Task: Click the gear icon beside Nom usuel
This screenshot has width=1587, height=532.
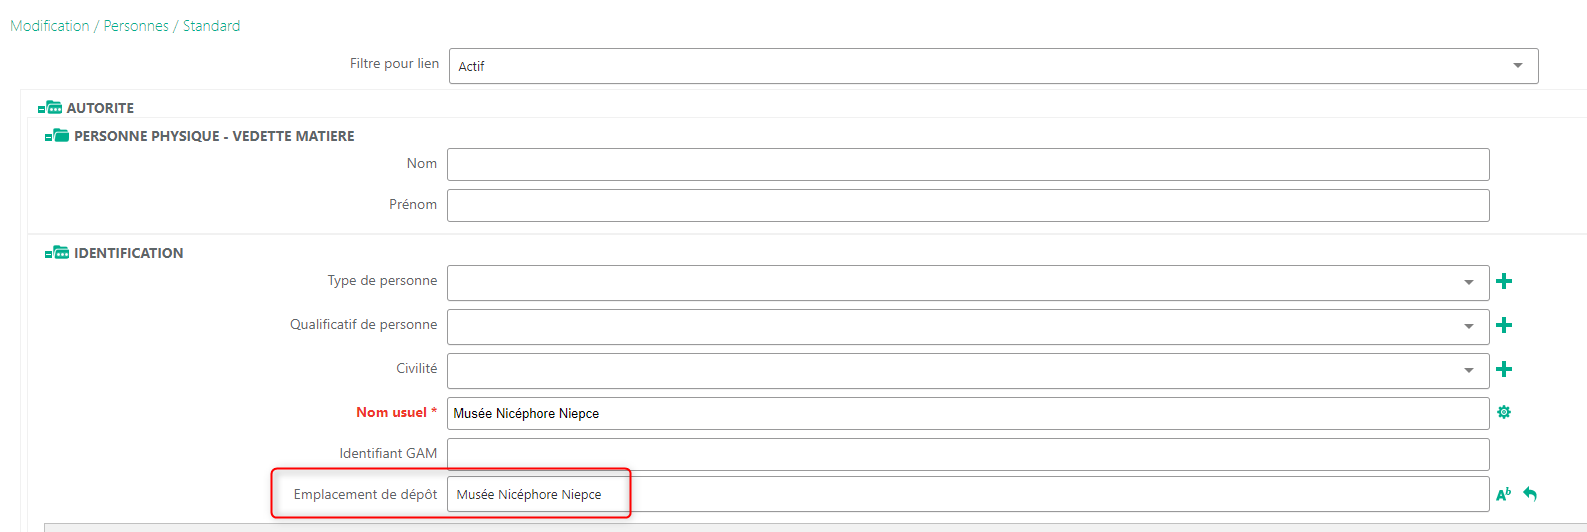Action: [1503, 413]
